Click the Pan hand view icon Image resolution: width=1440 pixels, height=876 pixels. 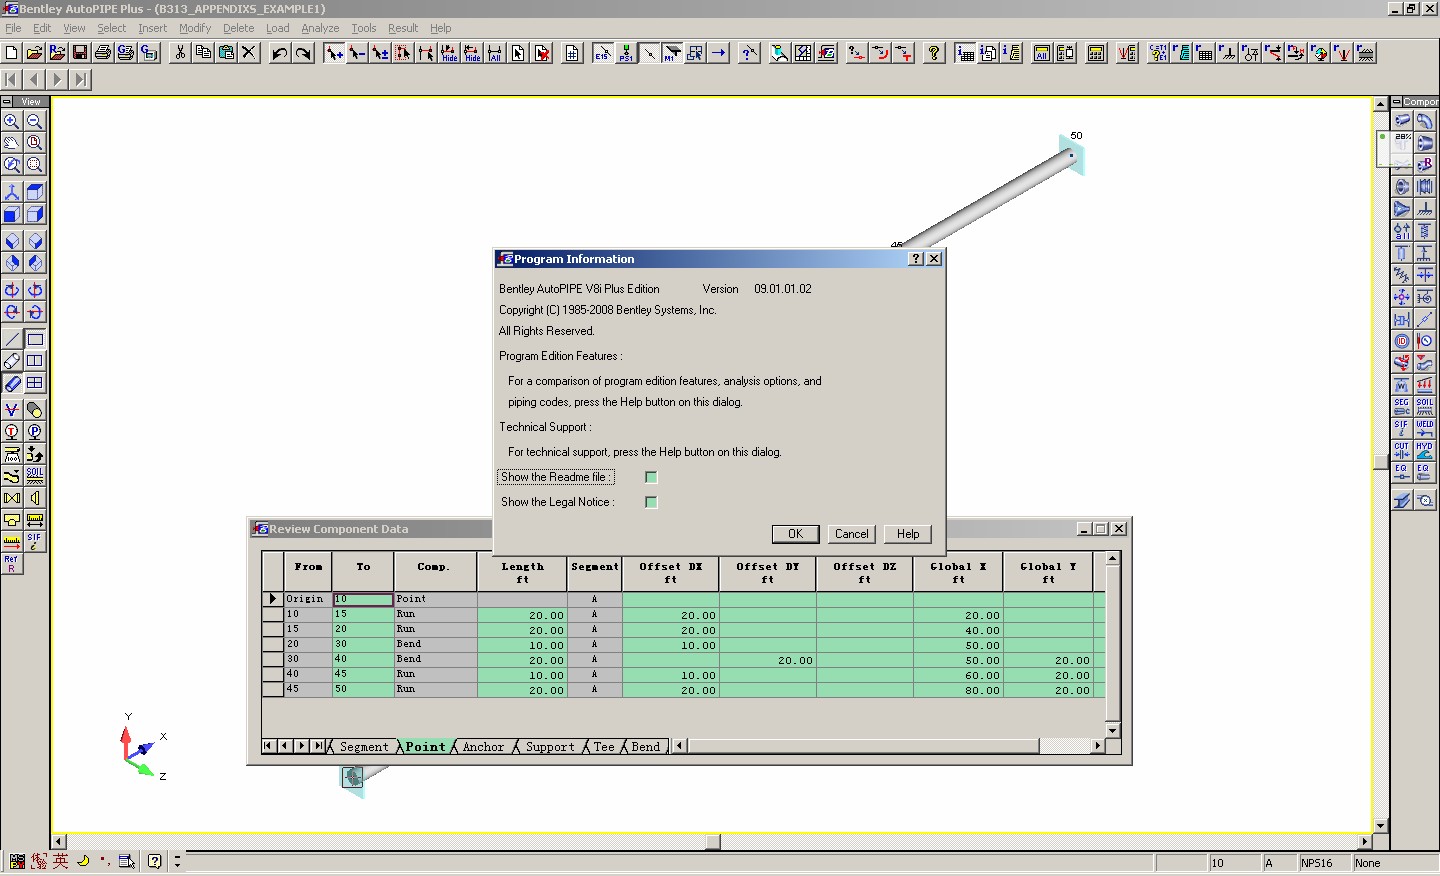click(12, 143)
